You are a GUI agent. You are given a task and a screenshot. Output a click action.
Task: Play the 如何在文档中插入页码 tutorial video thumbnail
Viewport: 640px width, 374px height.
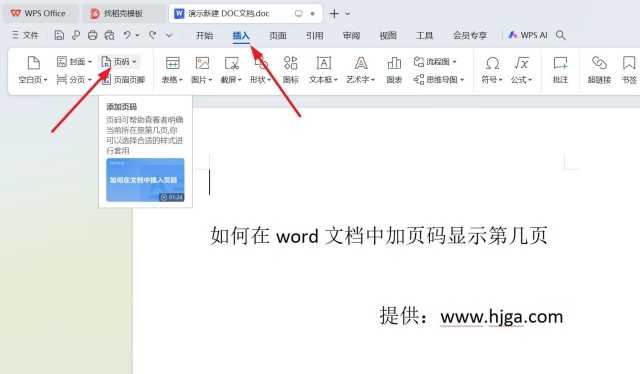pos(145,180)
